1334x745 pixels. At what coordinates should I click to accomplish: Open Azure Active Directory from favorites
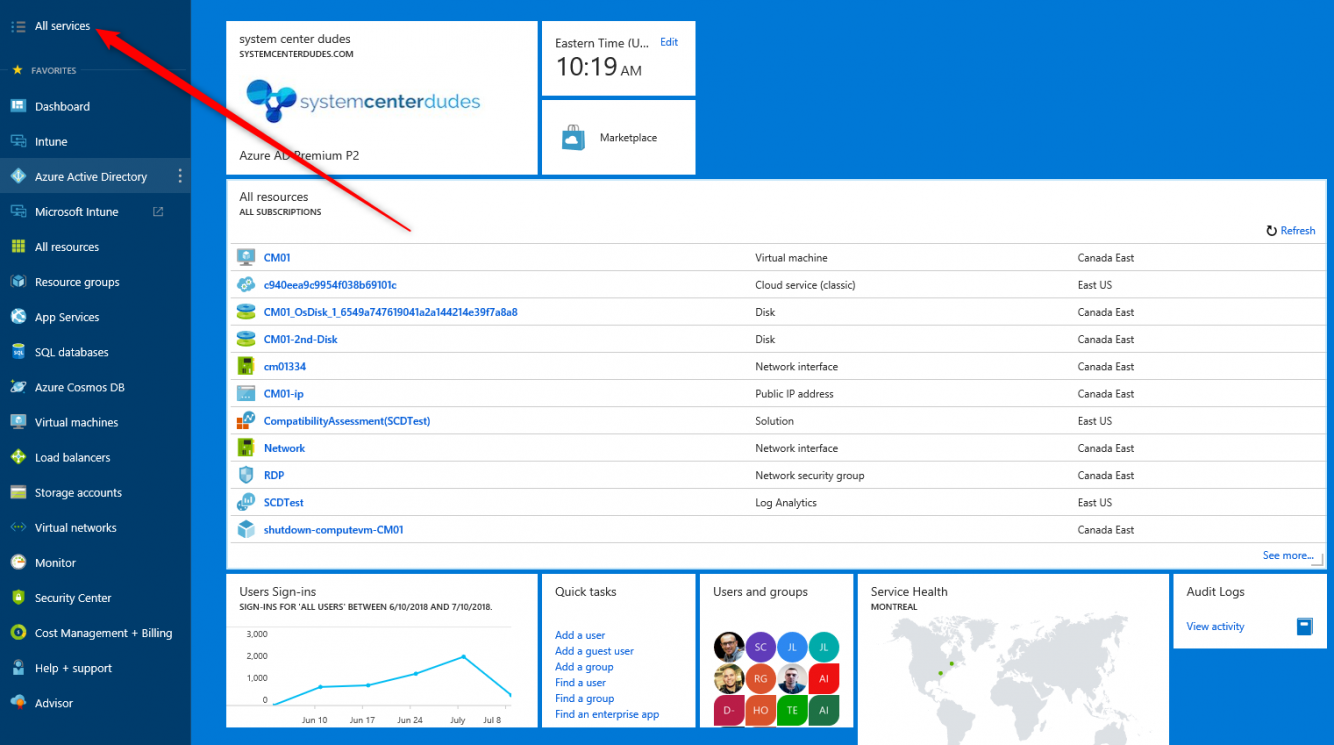[90, 177]
